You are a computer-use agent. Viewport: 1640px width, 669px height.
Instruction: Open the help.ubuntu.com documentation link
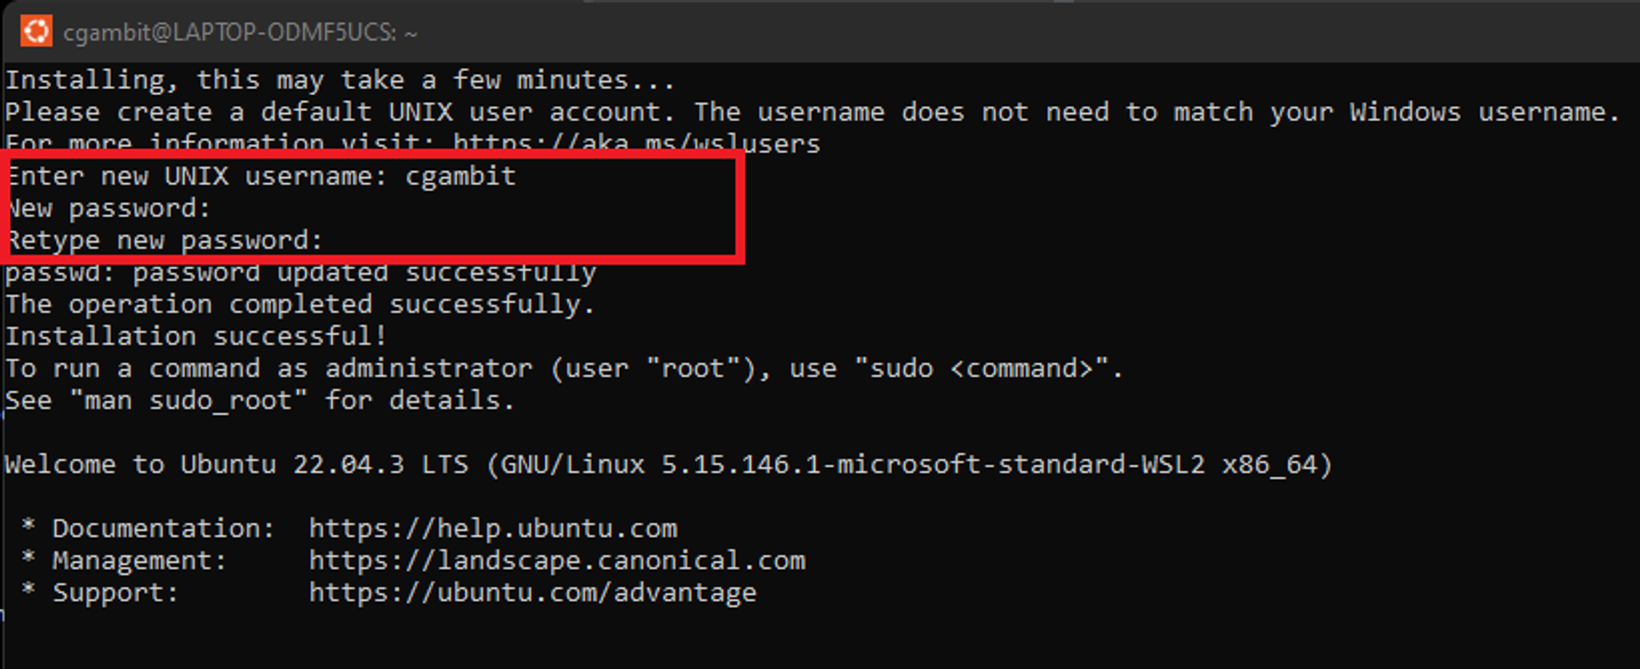pyautogui.click(x=492, y=528)
